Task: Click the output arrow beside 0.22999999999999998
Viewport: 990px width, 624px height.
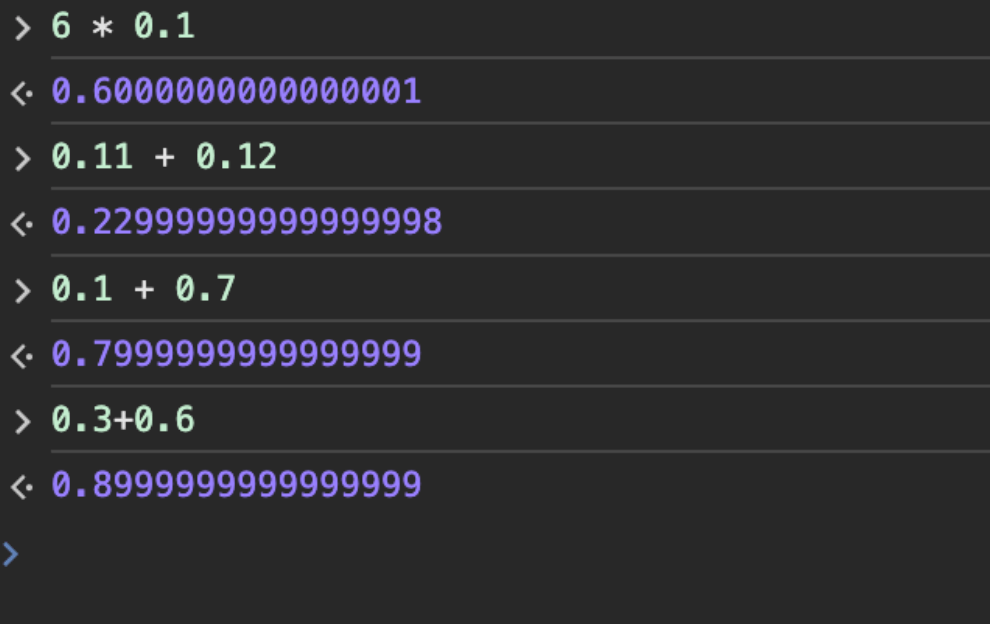Action: click(x=22, y=224)
